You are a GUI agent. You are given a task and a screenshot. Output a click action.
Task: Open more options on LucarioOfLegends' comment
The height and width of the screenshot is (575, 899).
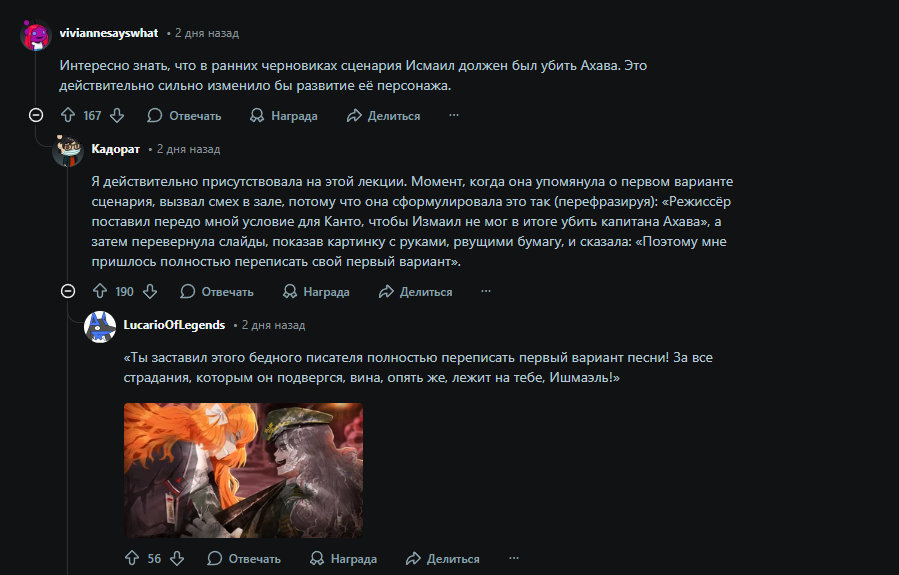click(x=514, y=558)
